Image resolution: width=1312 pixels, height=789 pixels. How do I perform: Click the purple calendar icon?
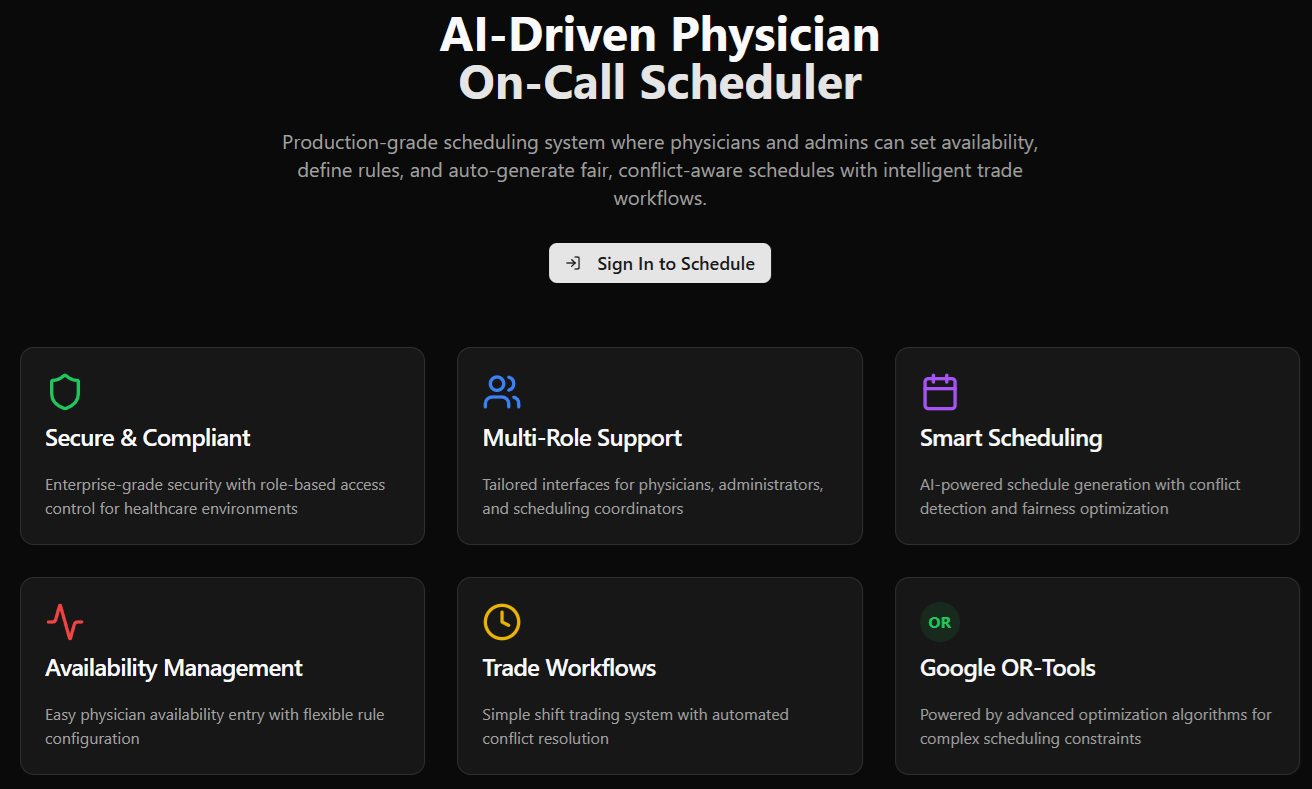pyautogui.click(x=939, y=392)
